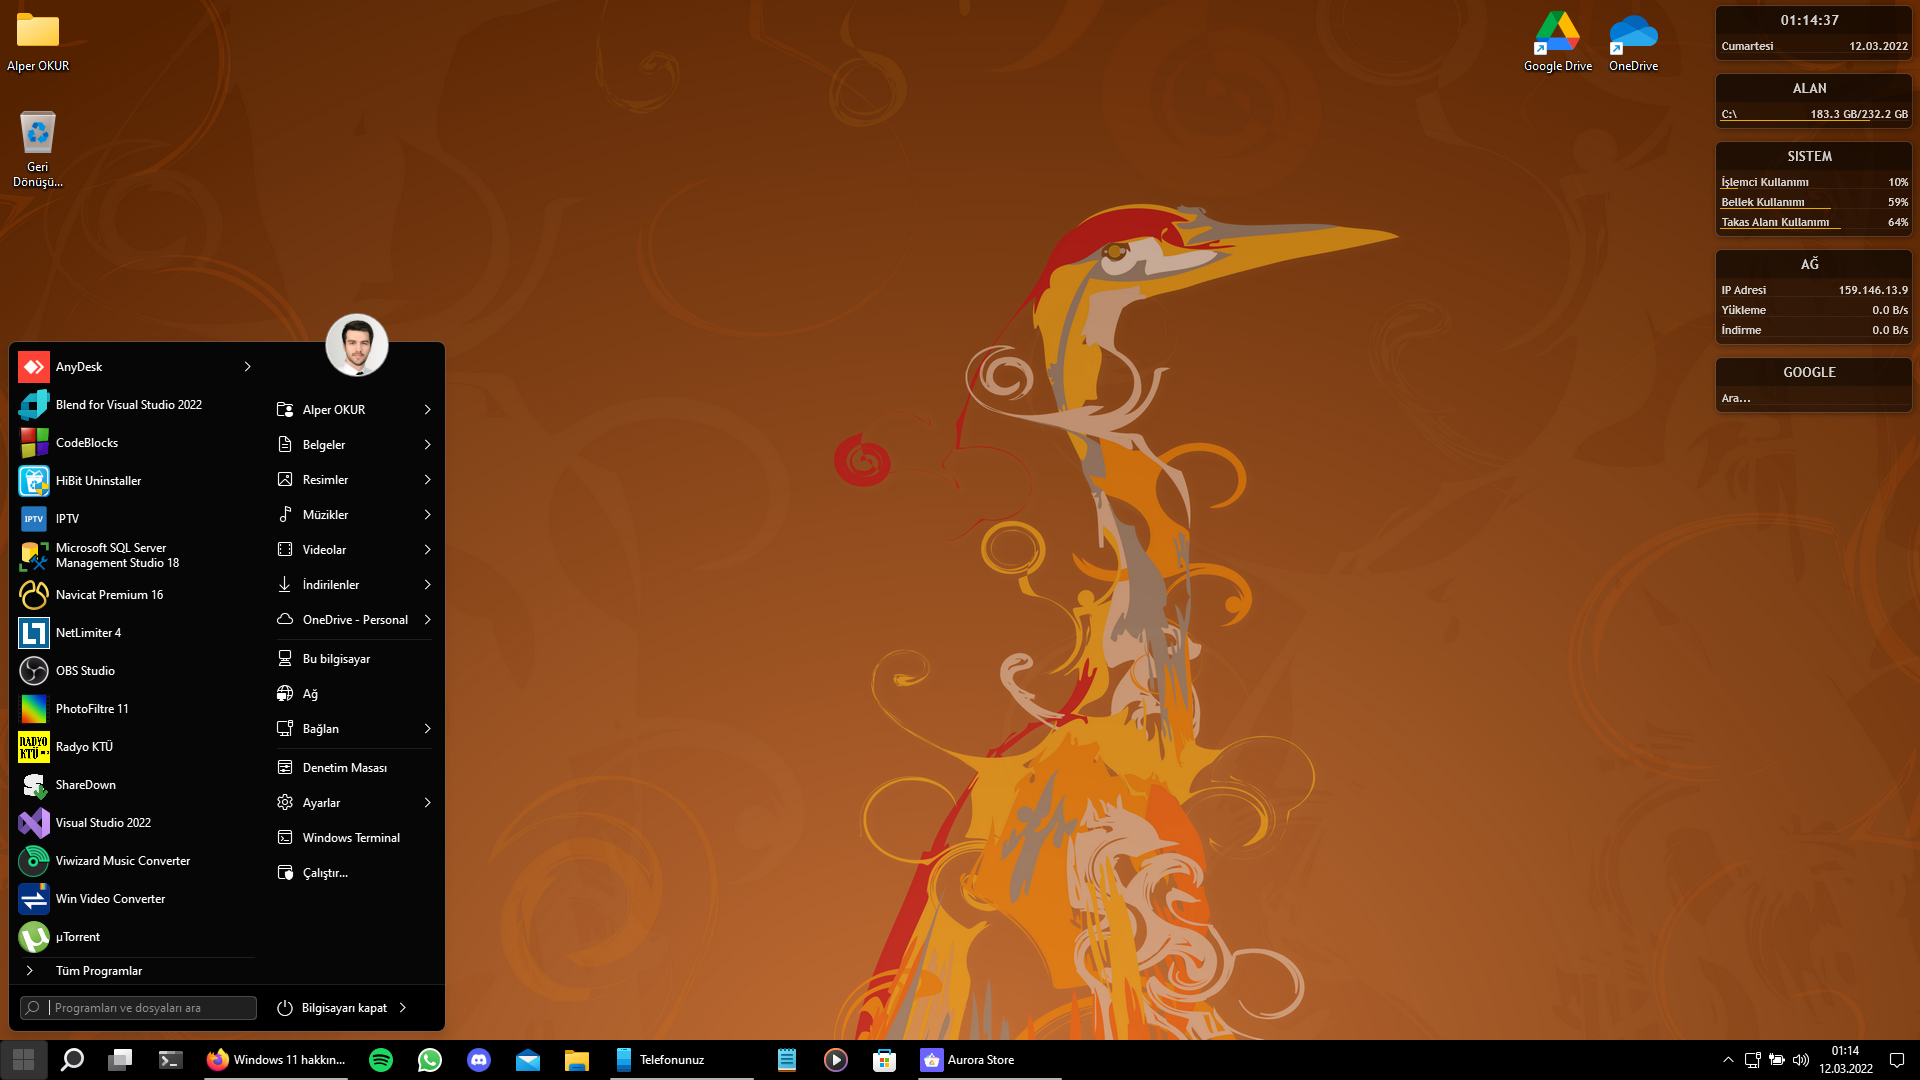Viewport: 1920px width, 1080px height.
Task: Open Windows Terminal link
Action: 350,838
